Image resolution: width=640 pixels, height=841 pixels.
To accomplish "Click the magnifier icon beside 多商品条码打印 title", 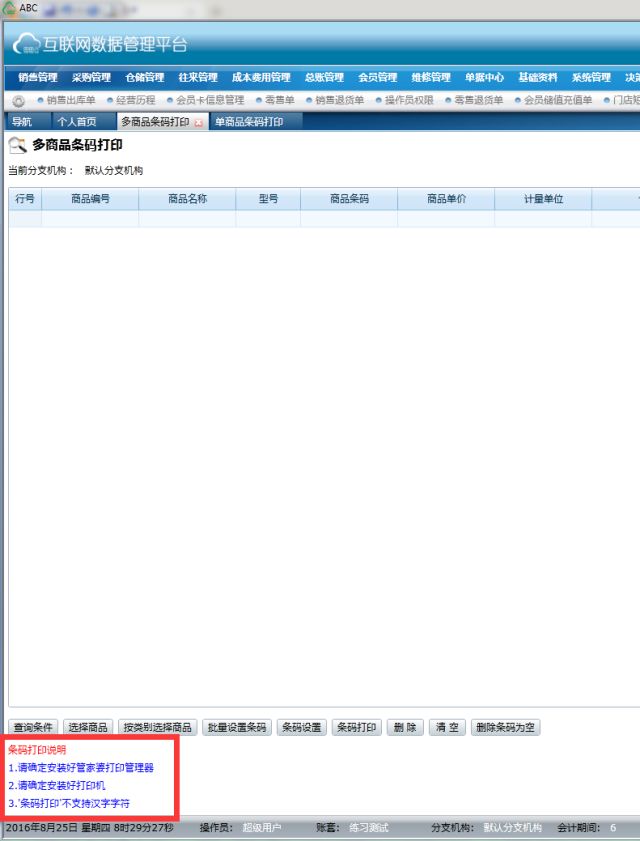I will 17,146.
